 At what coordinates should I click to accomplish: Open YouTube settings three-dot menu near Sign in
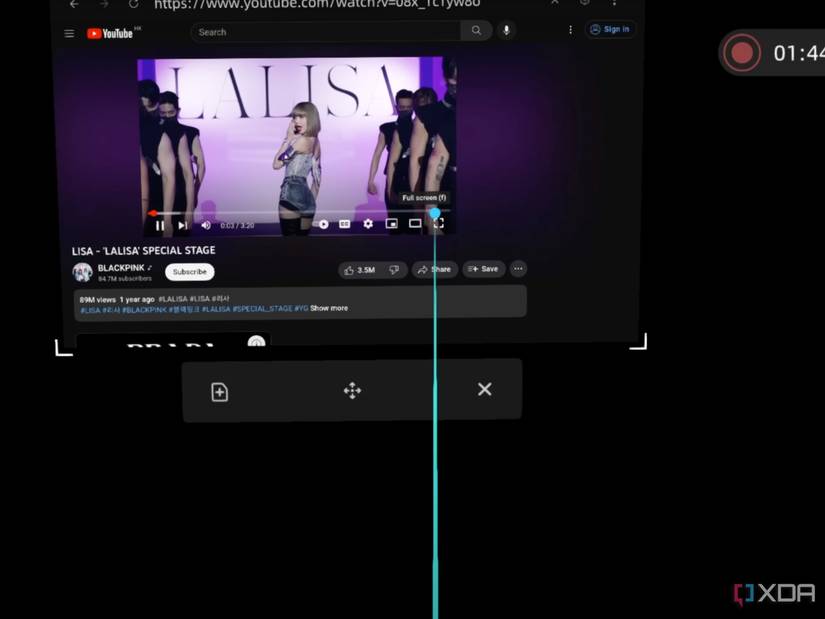[x=570, y=30]
